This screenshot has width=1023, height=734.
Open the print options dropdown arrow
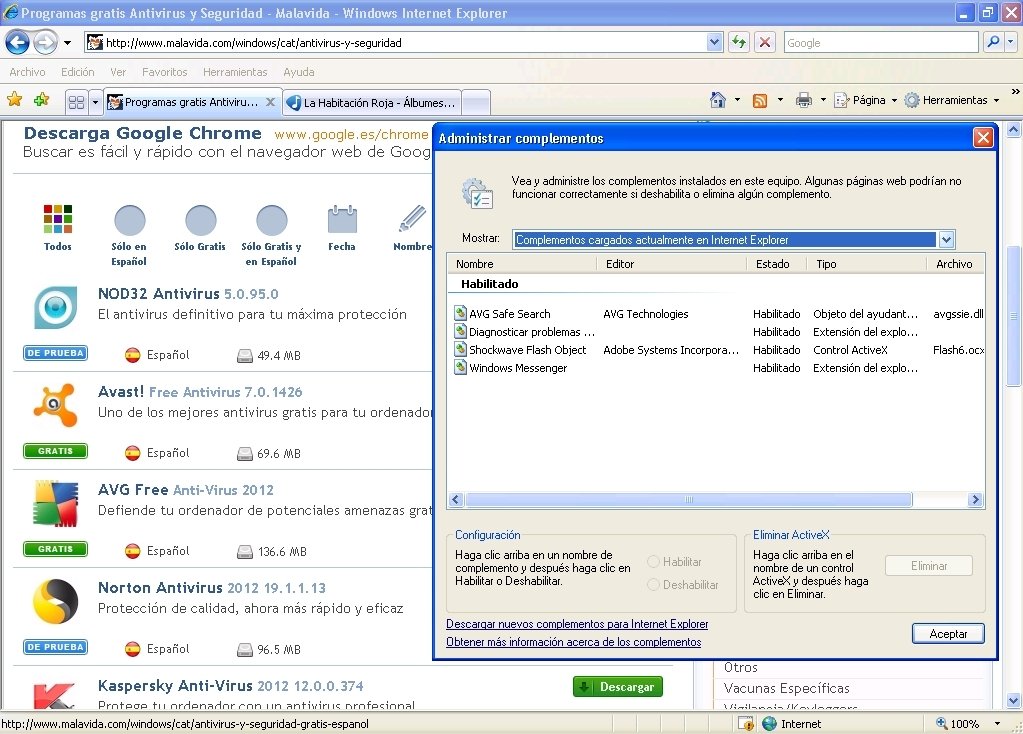pyautogui.click(x=823, y=100)
